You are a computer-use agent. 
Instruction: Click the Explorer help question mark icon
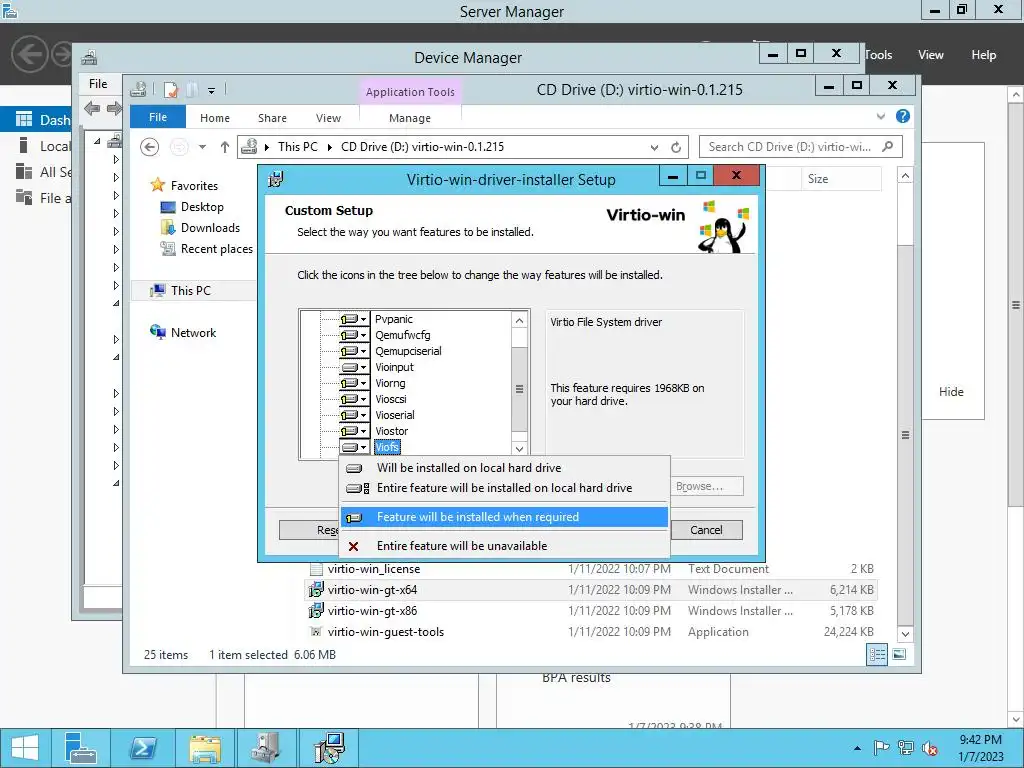[903, 116]
